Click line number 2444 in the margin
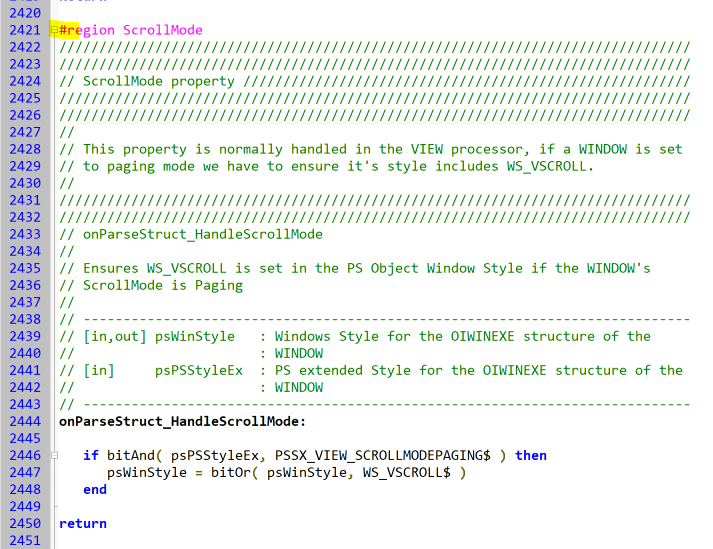 click(23, 421)
